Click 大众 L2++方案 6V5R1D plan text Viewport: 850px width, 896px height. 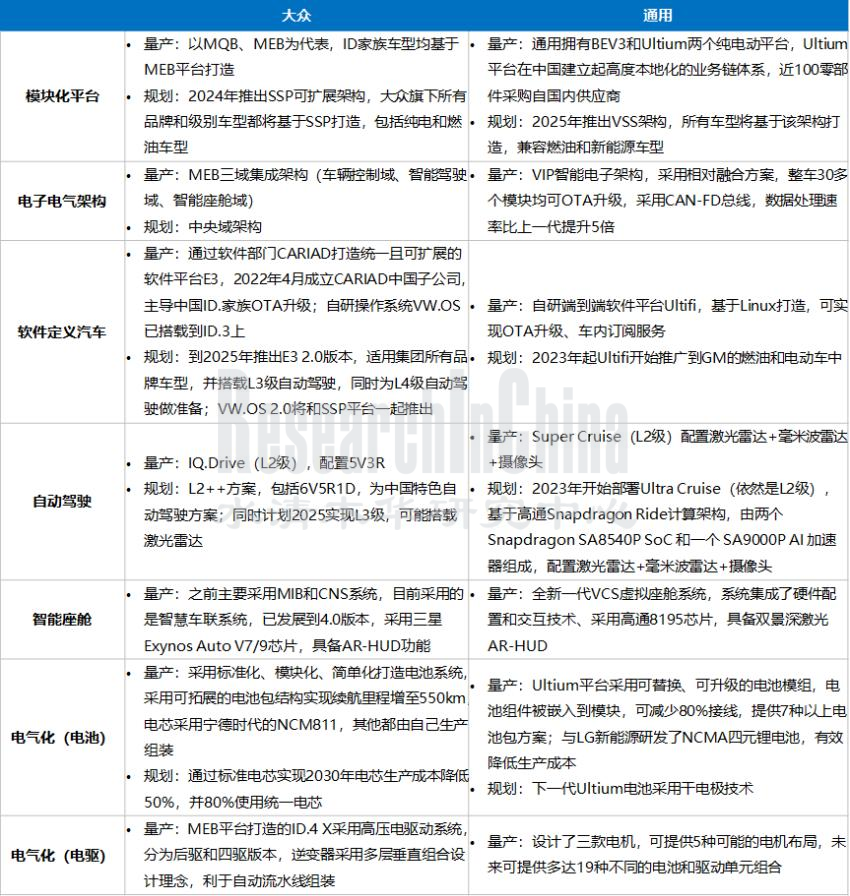tap(300, 515)
